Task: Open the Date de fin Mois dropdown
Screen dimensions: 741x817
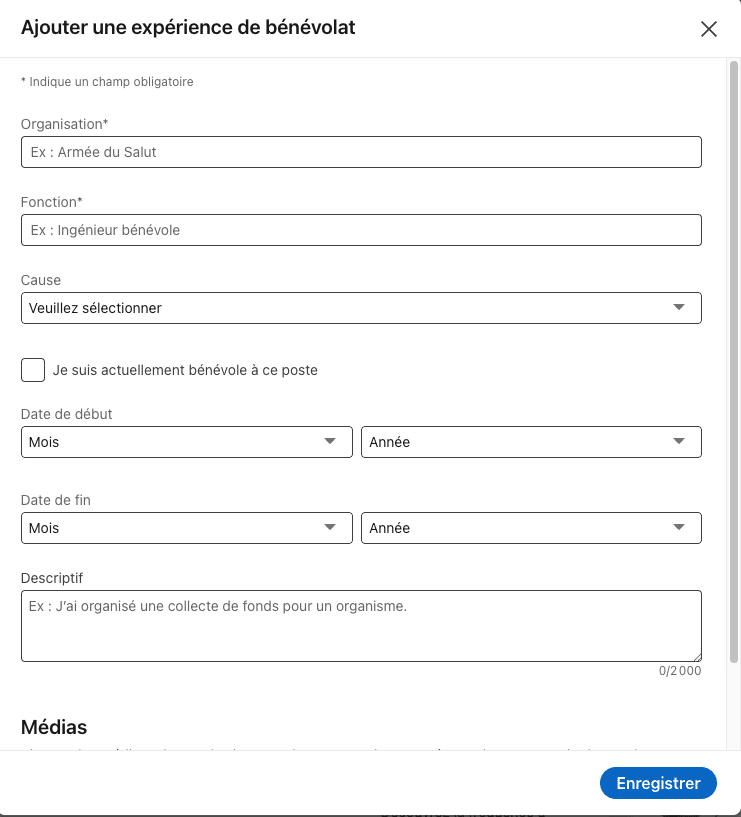Action: pyautogui.click(x=186, y=527)
